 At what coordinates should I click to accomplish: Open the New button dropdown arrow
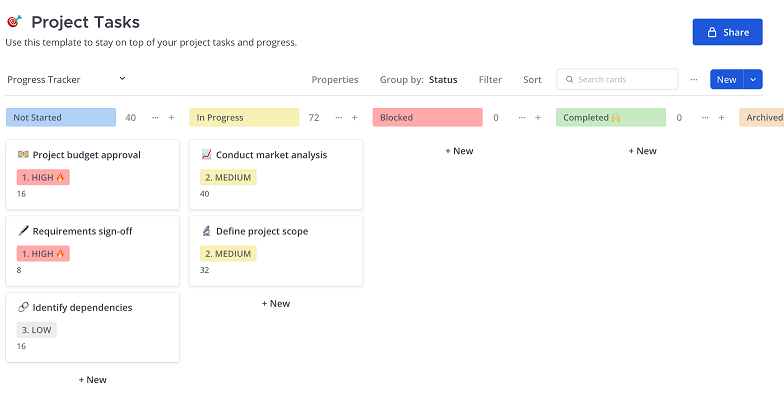pyautogui.click(x=753, y=80)
